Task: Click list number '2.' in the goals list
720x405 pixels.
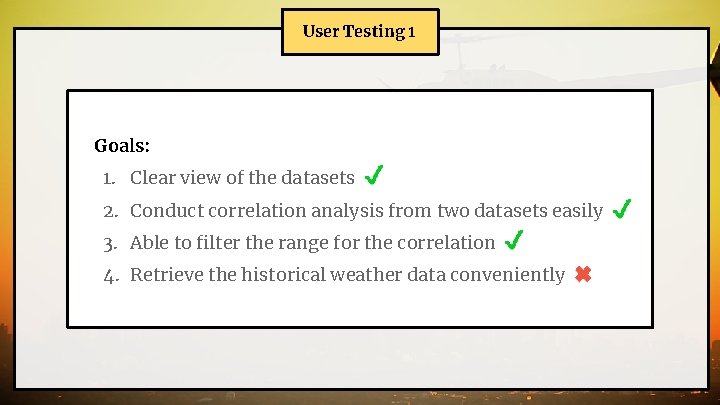Action: coord(111,211)
